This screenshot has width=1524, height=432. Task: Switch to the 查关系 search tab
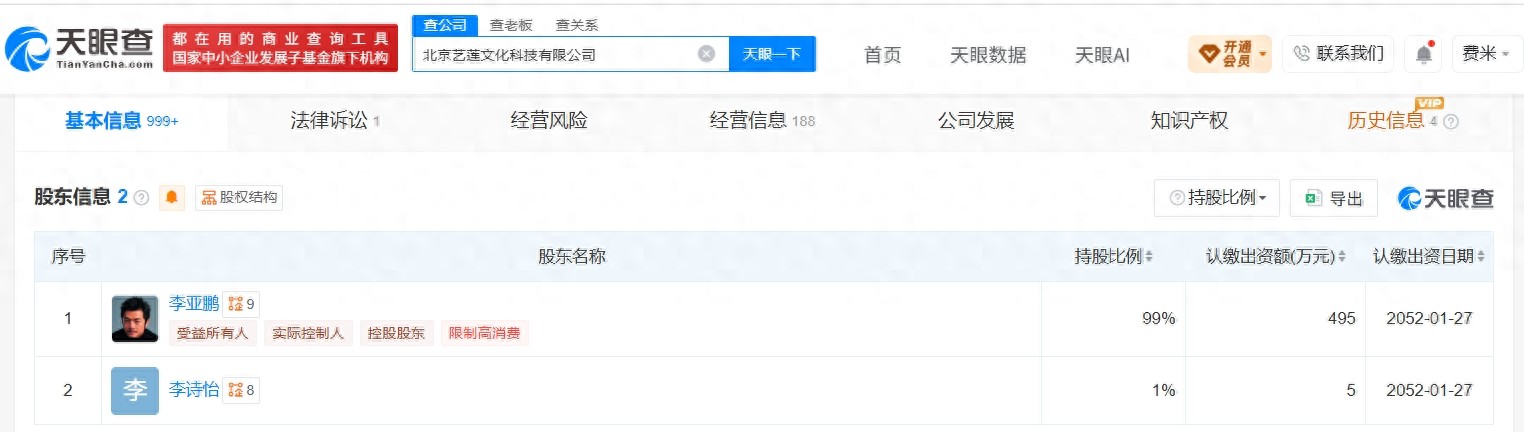577,25
